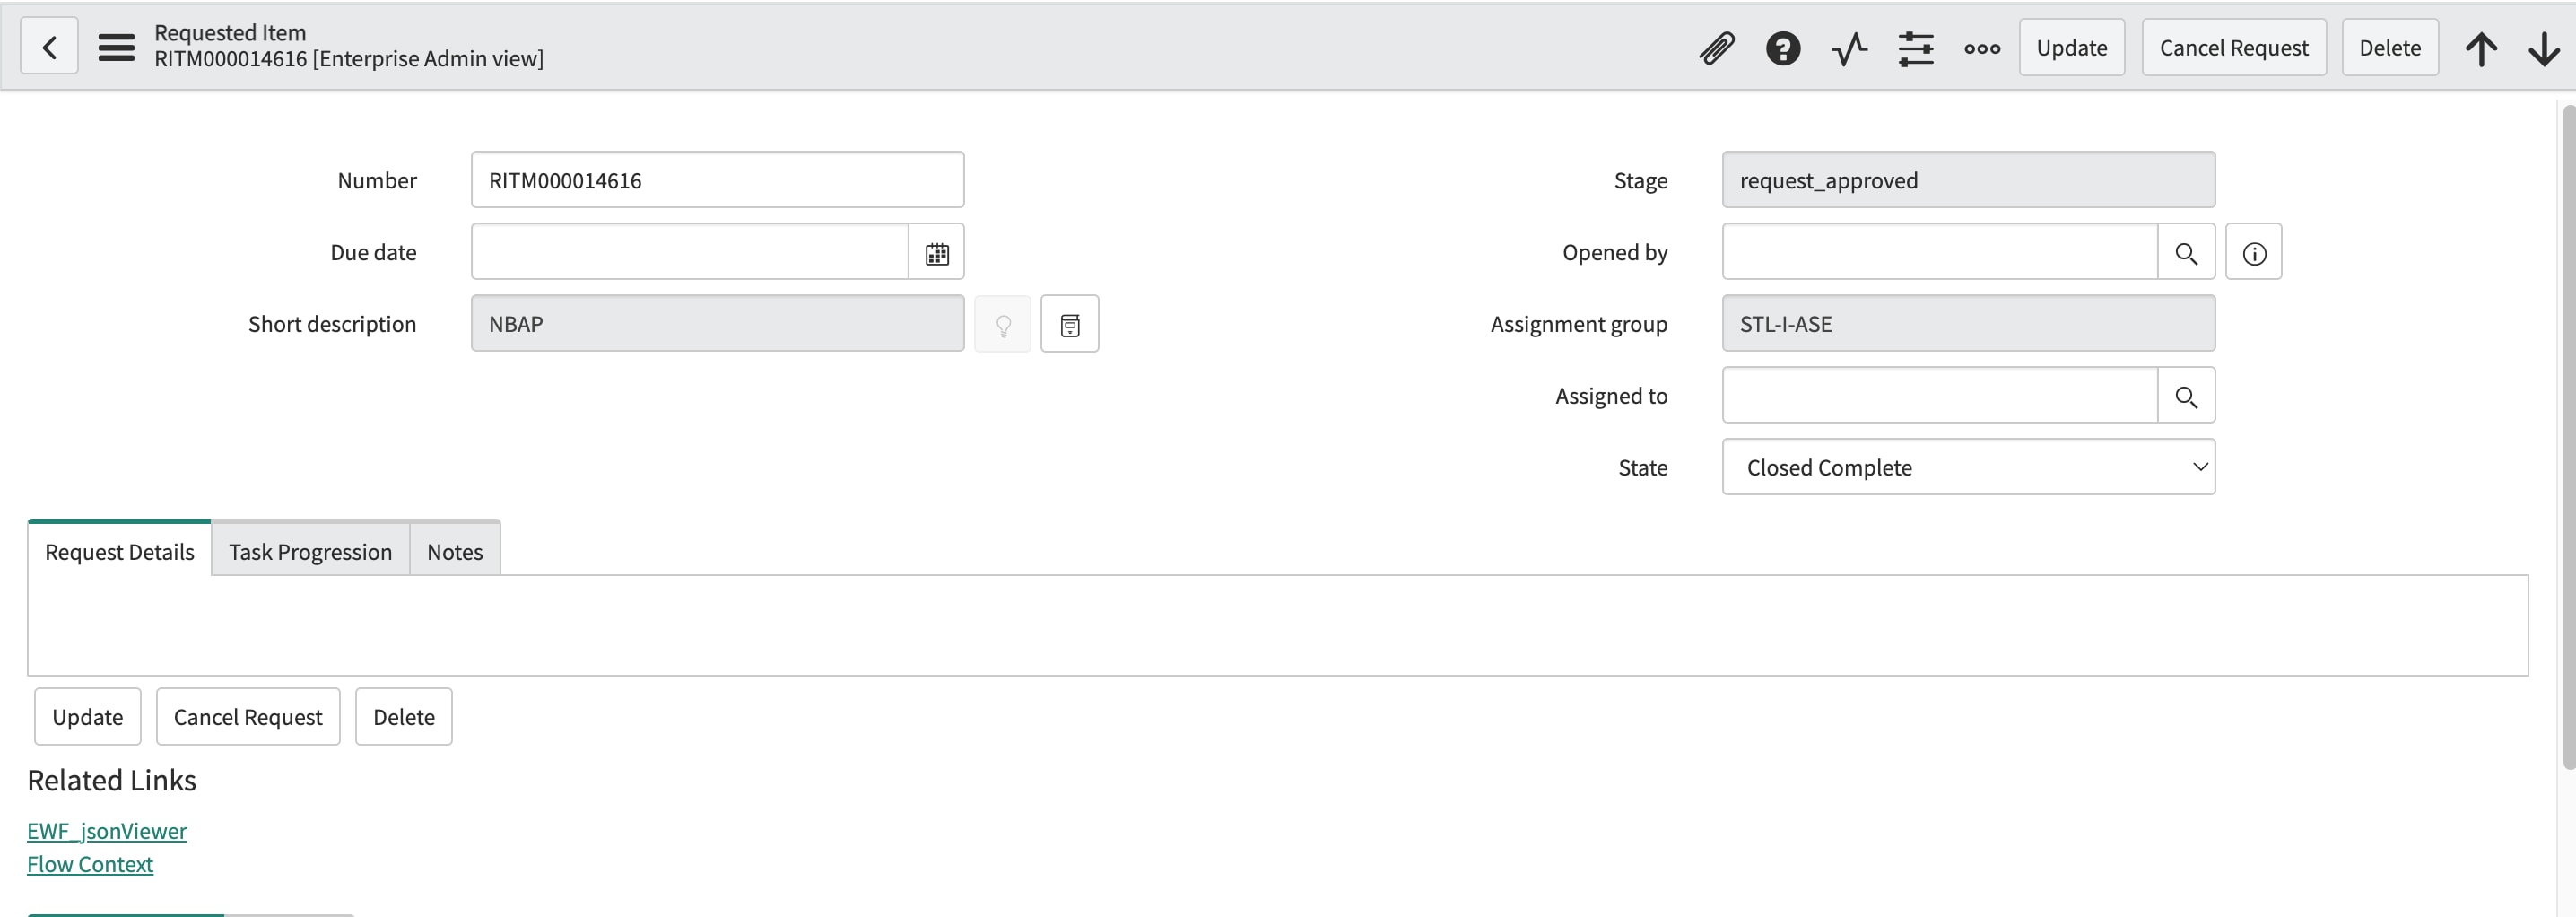Viewport: 2576px width, 917px height.
Task: Go back using the header back arrow
Action: click(49, 46)
